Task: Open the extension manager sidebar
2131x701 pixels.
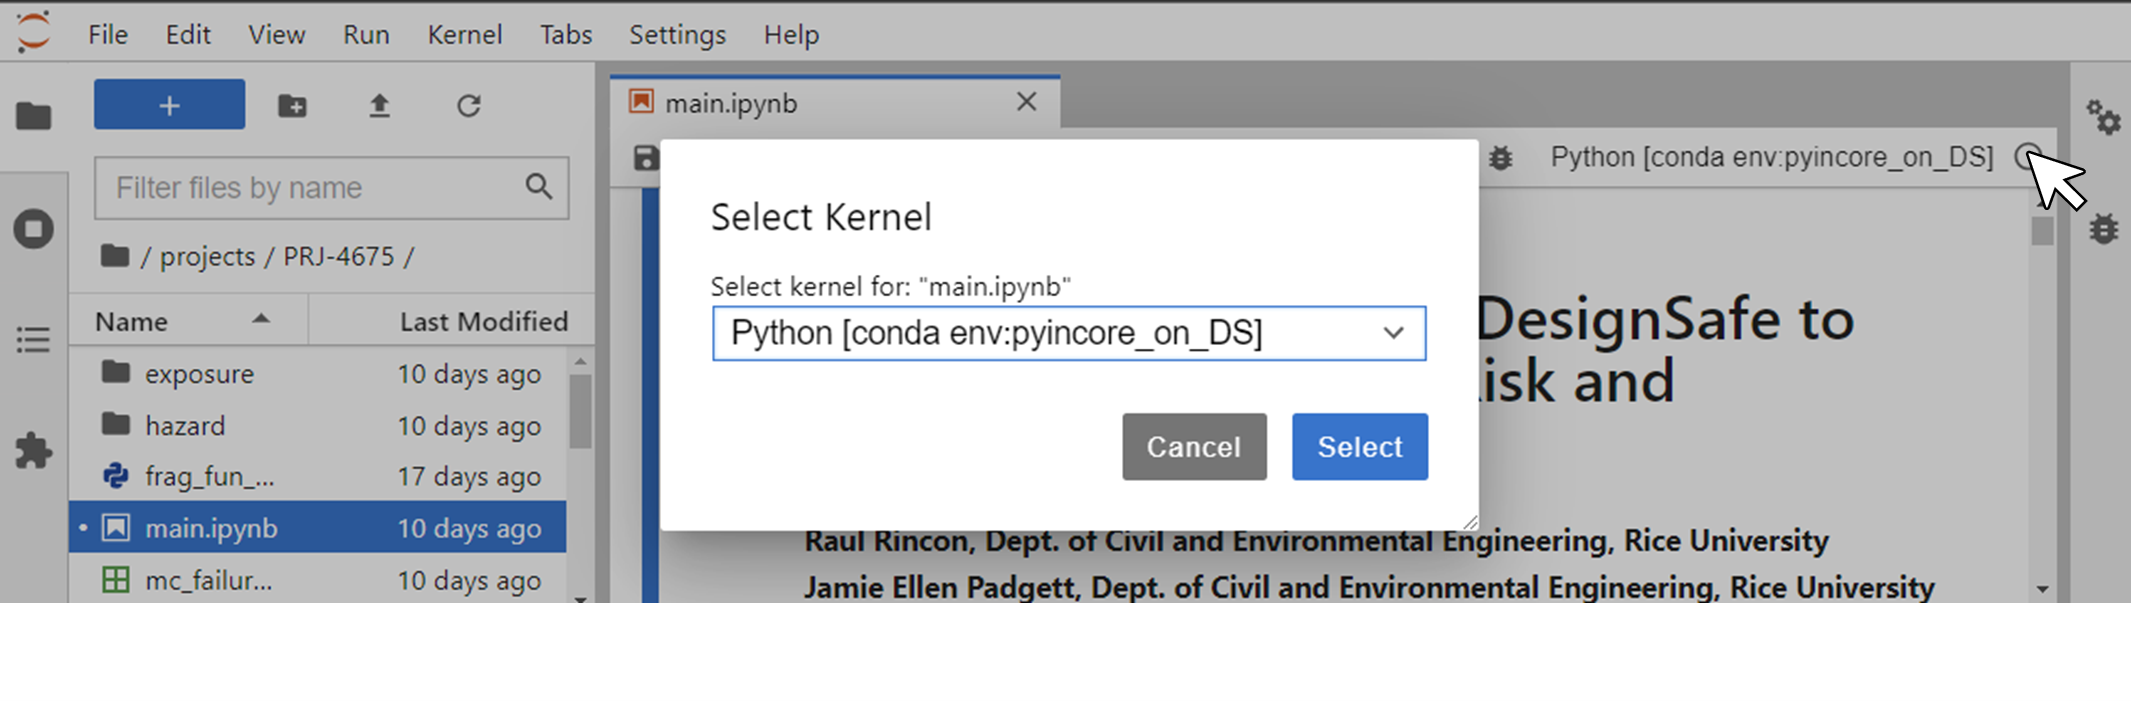Action: [x=33, y=451]
